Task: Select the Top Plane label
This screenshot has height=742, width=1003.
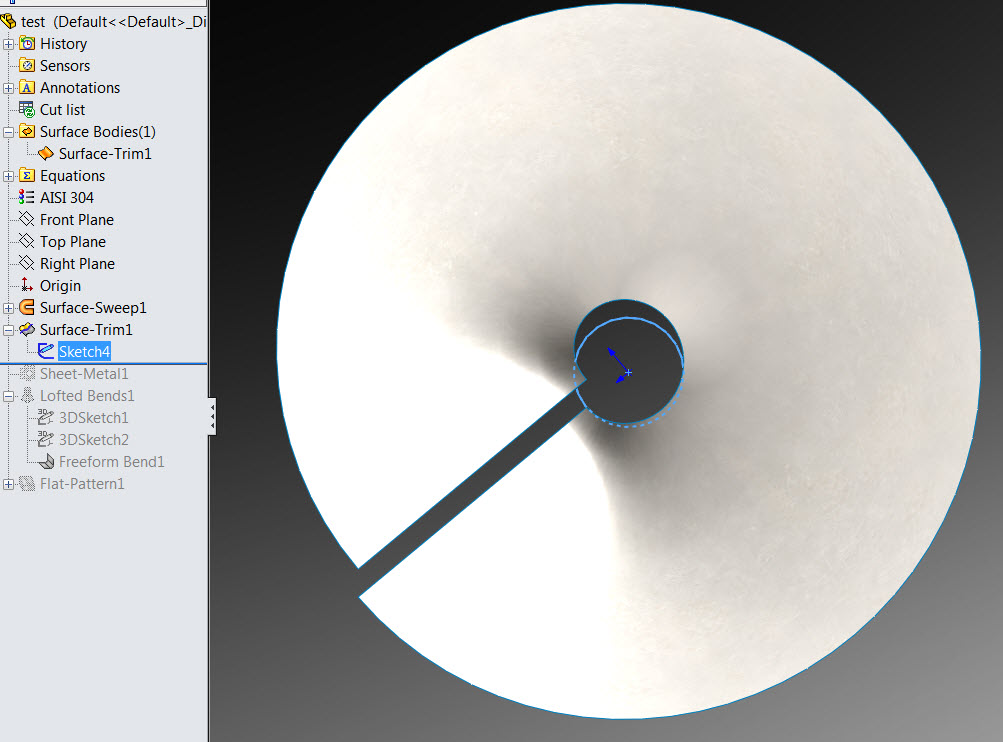Action: pos(73,241)
